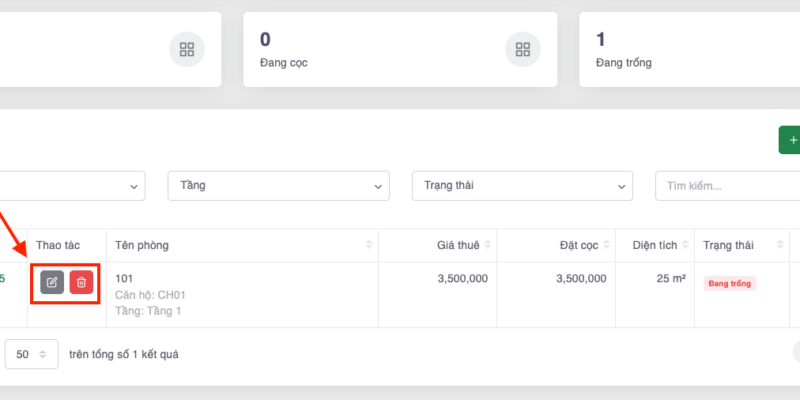The height and width of the screenshot is (400, 800).
Task: Sort by the Diện tích column arrows
Action: click(686, 245)
